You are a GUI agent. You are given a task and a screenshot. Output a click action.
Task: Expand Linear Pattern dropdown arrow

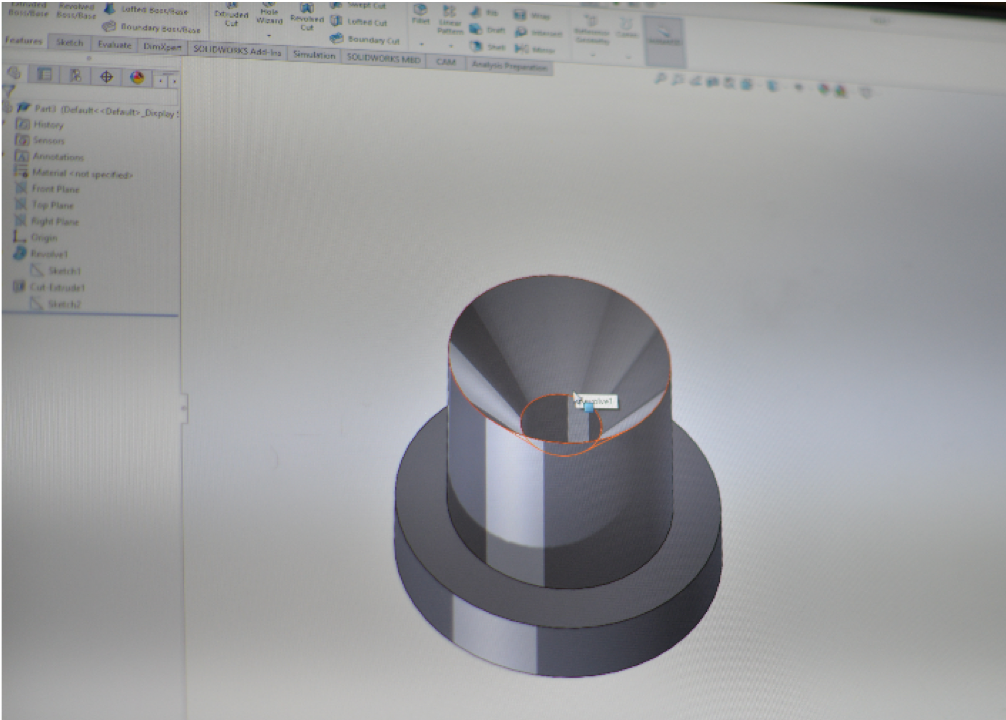tap(451, 46)
